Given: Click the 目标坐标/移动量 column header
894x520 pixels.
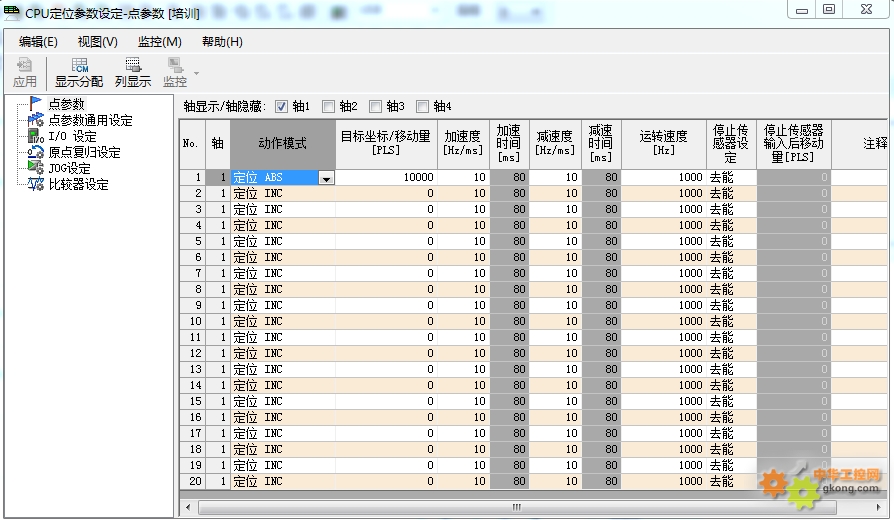Looking at the screenshot, I should pos(386,144).
